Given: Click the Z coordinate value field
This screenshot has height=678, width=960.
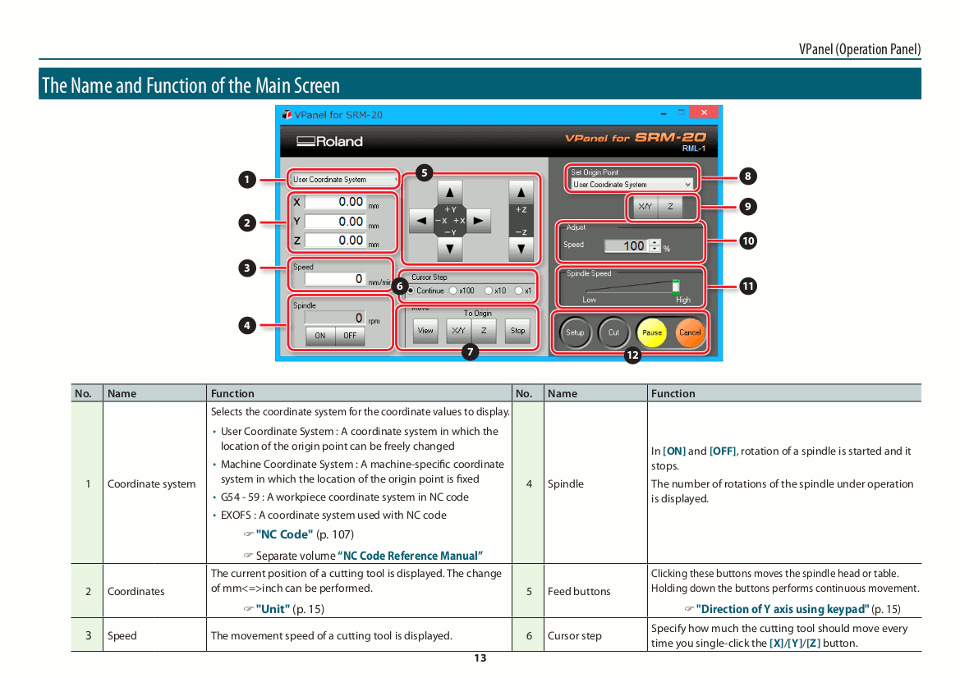Looking at the screenshot, I should pyautogui.click(x=335, y=241).
